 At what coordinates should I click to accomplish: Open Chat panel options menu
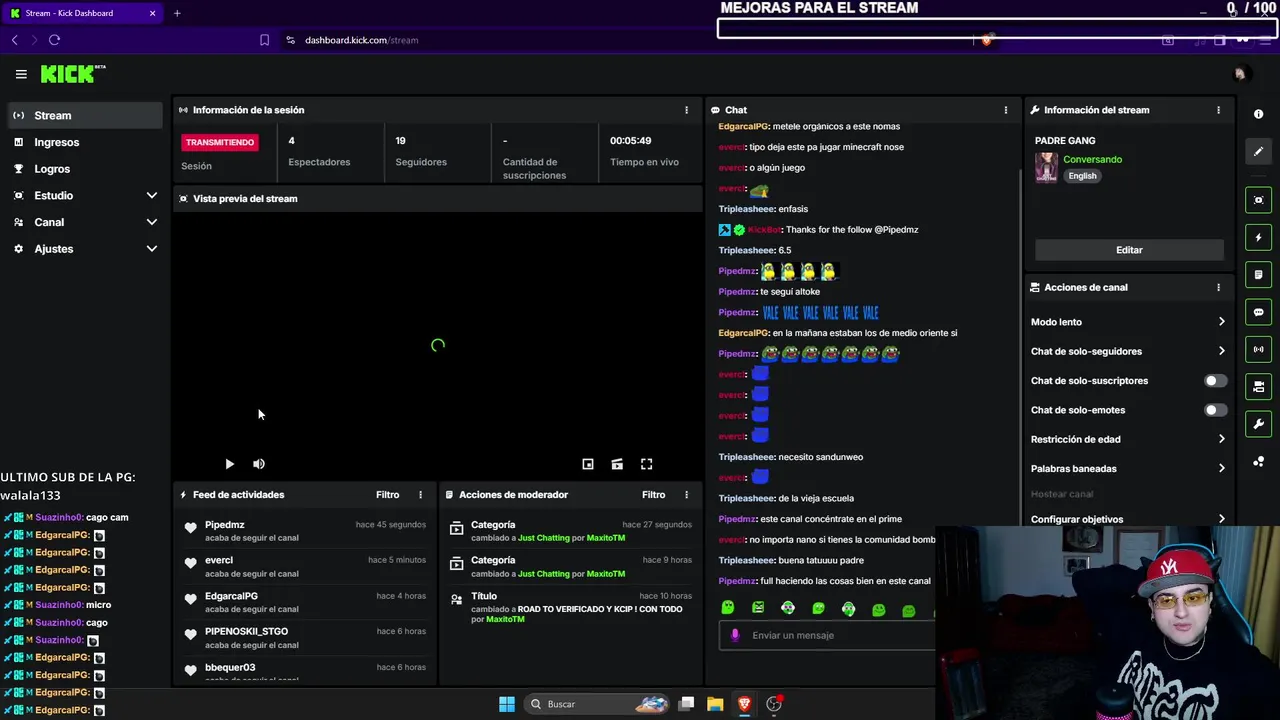(x=1006, y=110)
